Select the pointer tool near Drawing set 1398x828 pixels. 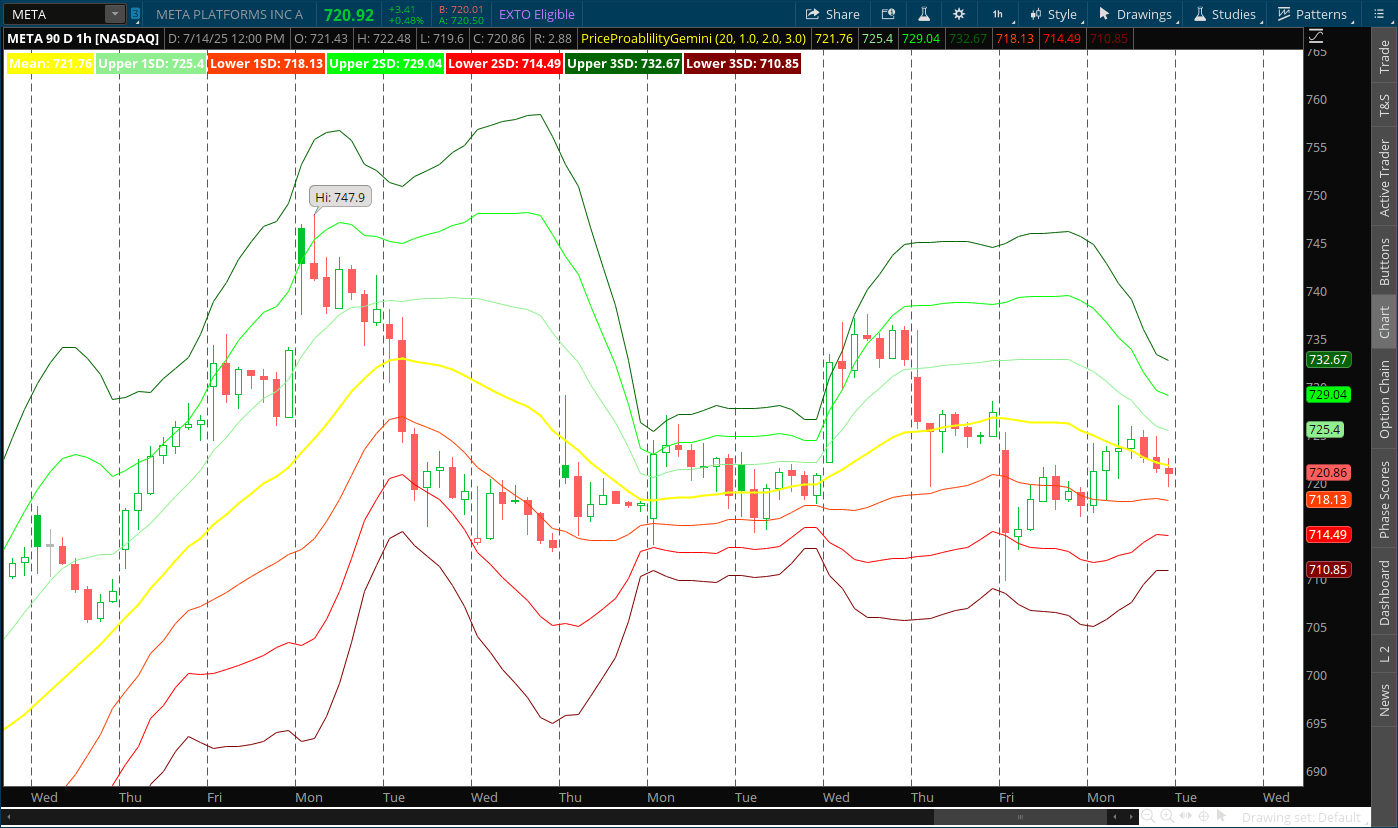pyautogui.click(x=1223, y=815)
